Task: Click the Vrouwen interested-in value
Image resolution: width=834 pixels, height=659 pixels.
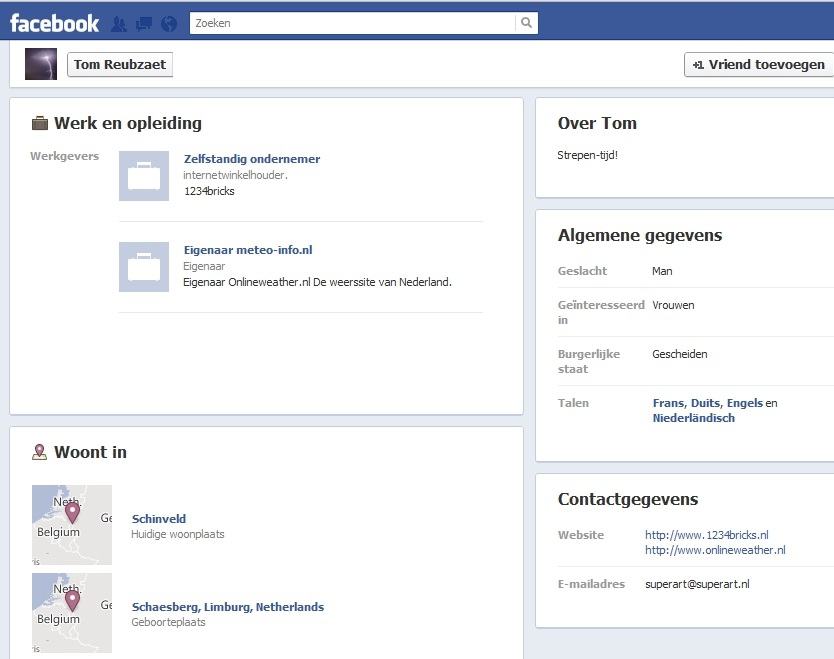Action: pos(673,305)
